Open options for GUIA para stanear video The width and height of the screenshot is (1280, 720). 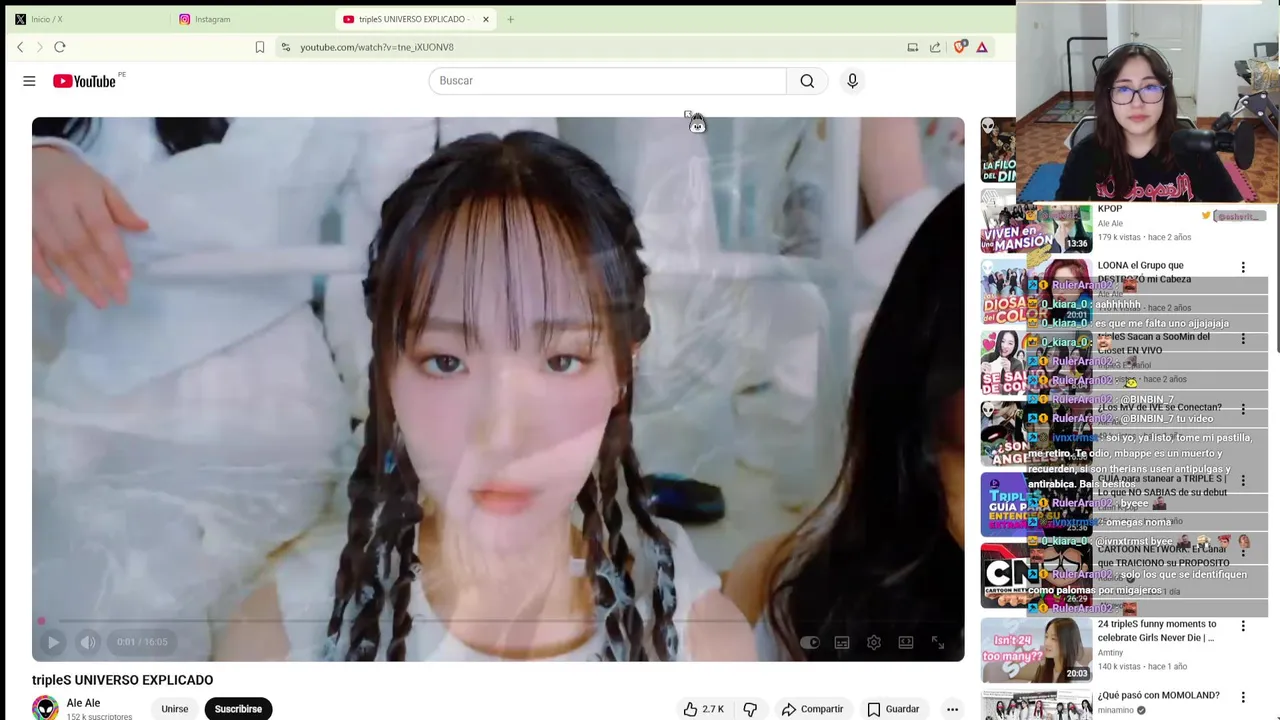[1243, 481]
